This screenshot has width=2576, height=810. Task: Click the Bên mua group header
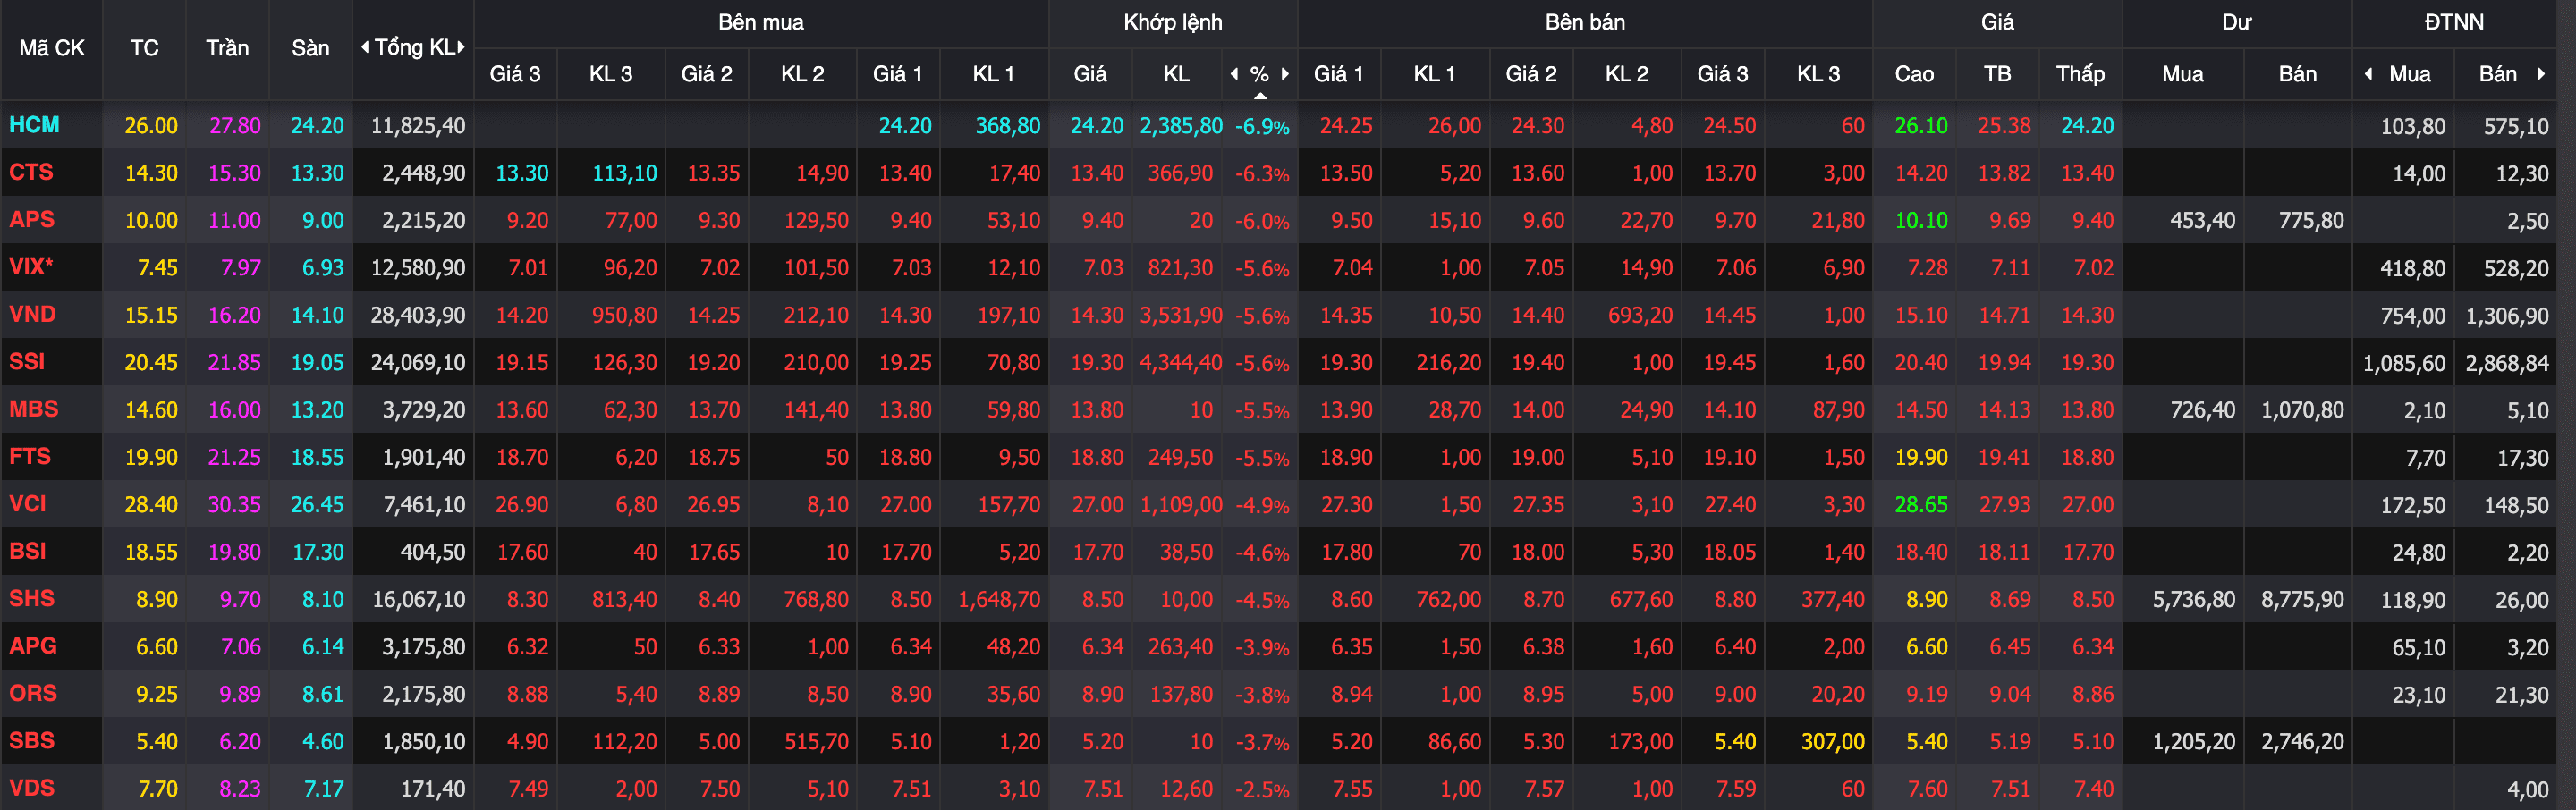761,22
